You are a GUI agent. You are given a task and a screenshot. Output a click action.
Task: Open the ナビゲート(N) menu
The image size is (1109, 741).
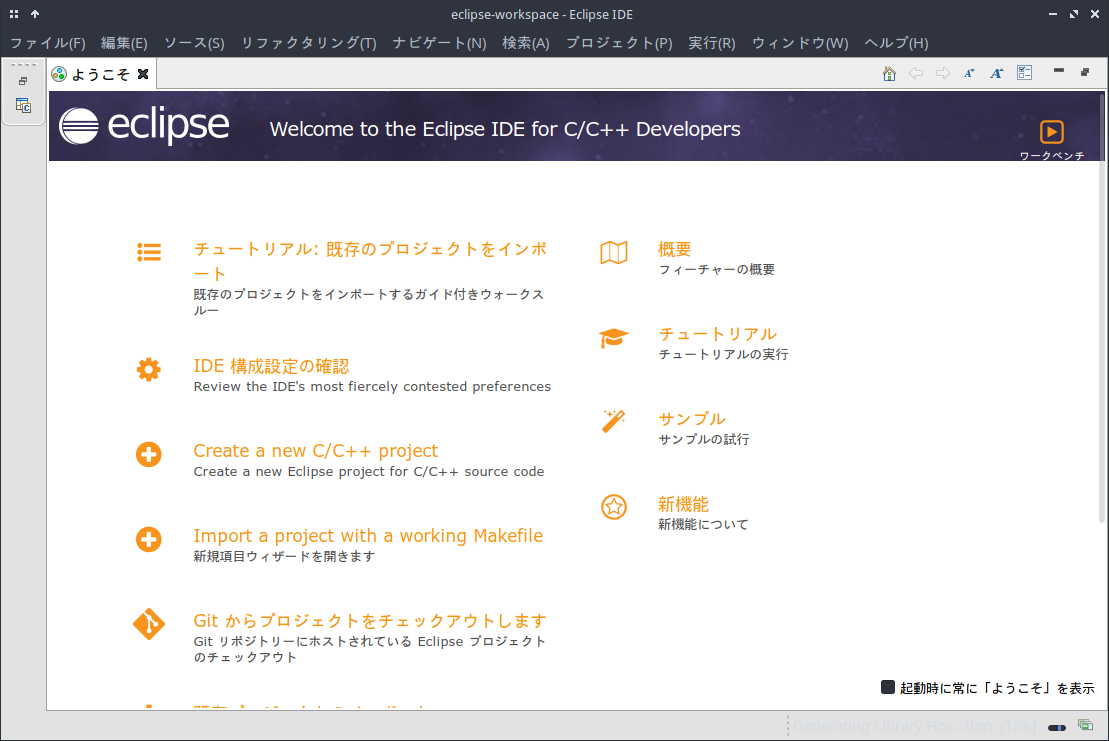439,43
